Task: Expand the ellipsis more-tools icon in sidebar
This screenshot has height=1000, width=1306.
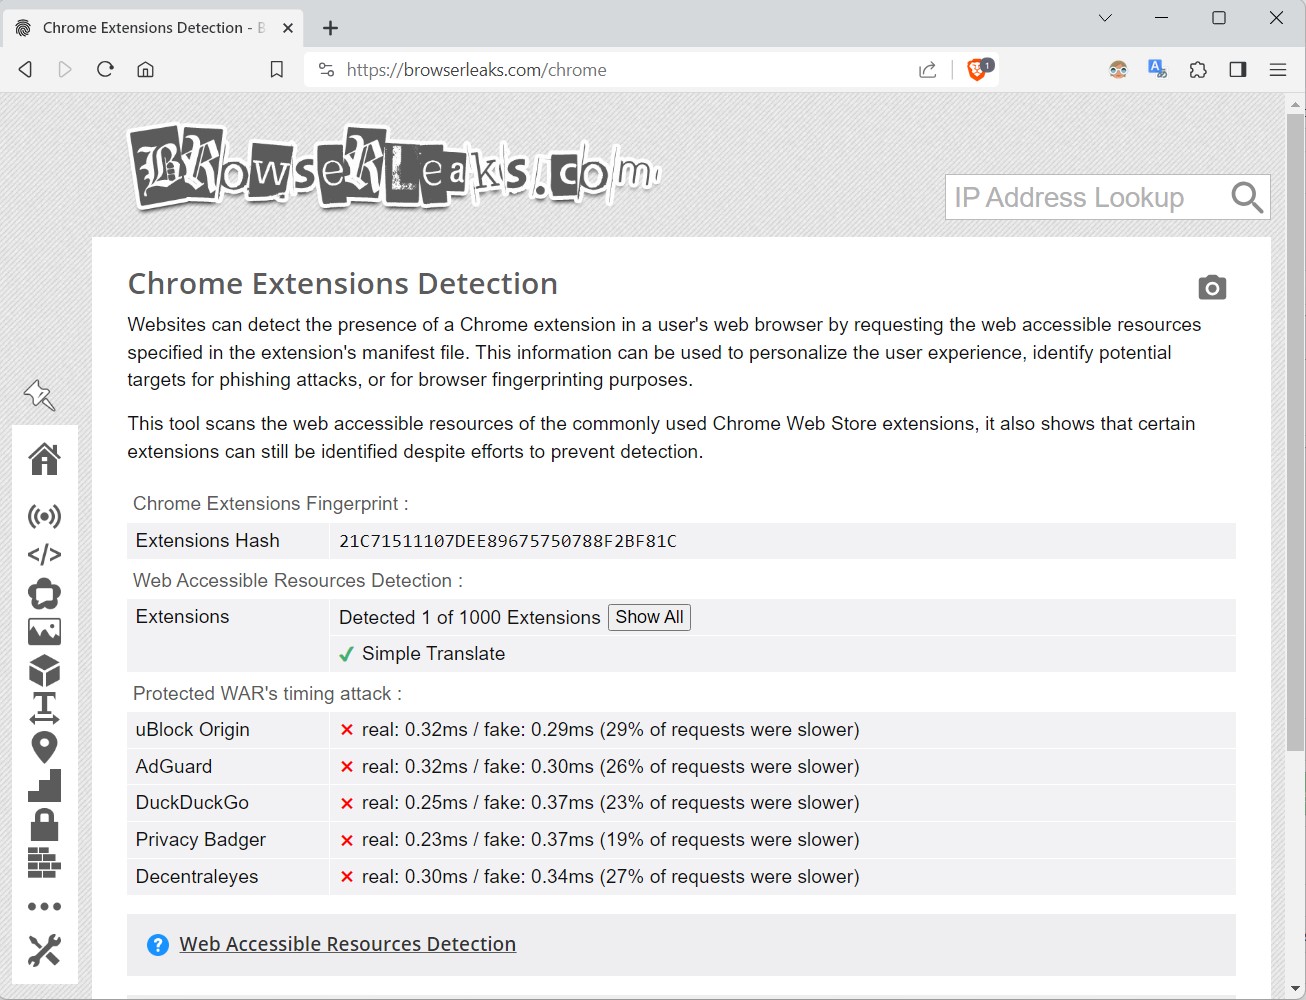Action: (x=44, y=906)
